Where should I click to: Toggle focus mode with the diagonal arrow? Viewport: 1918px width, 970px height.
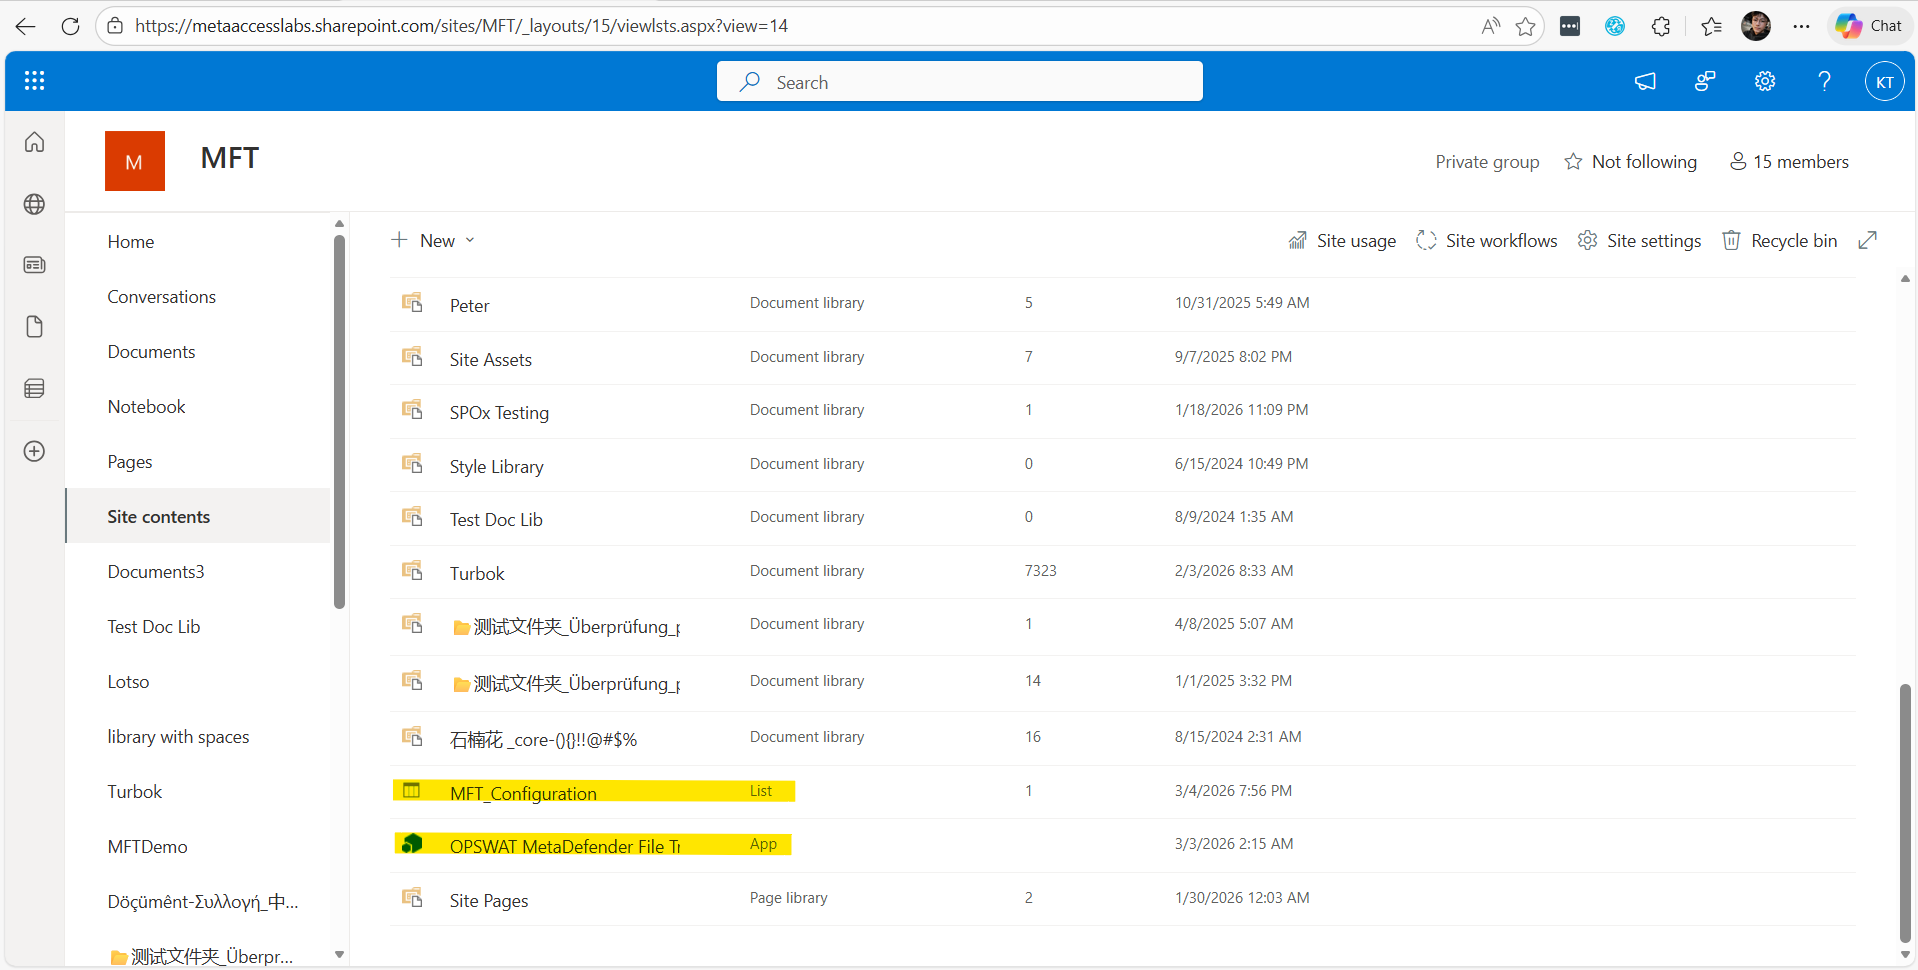point(1868,240)
